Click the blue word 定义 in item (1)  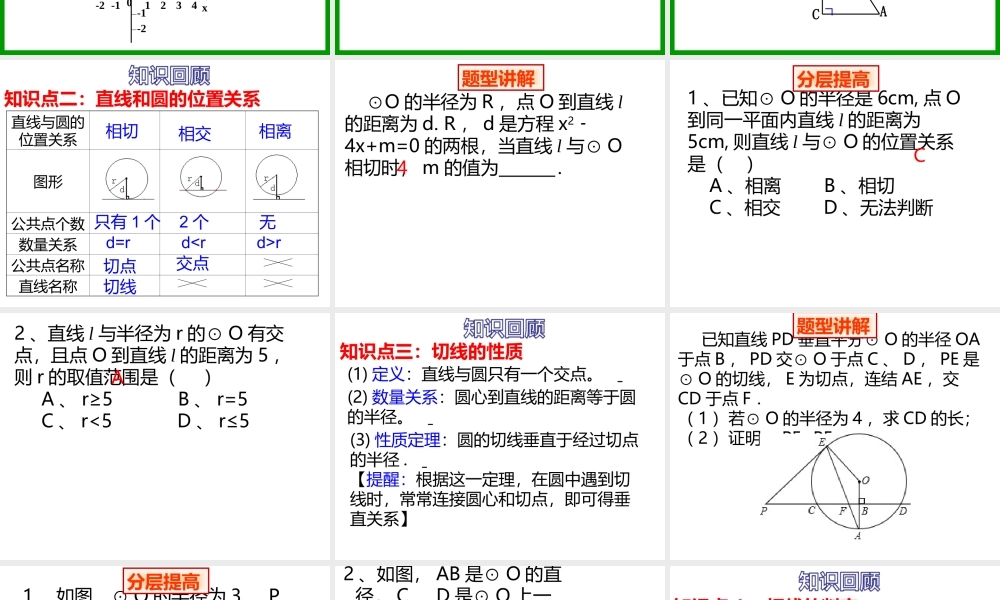click(x=388, y=374)
